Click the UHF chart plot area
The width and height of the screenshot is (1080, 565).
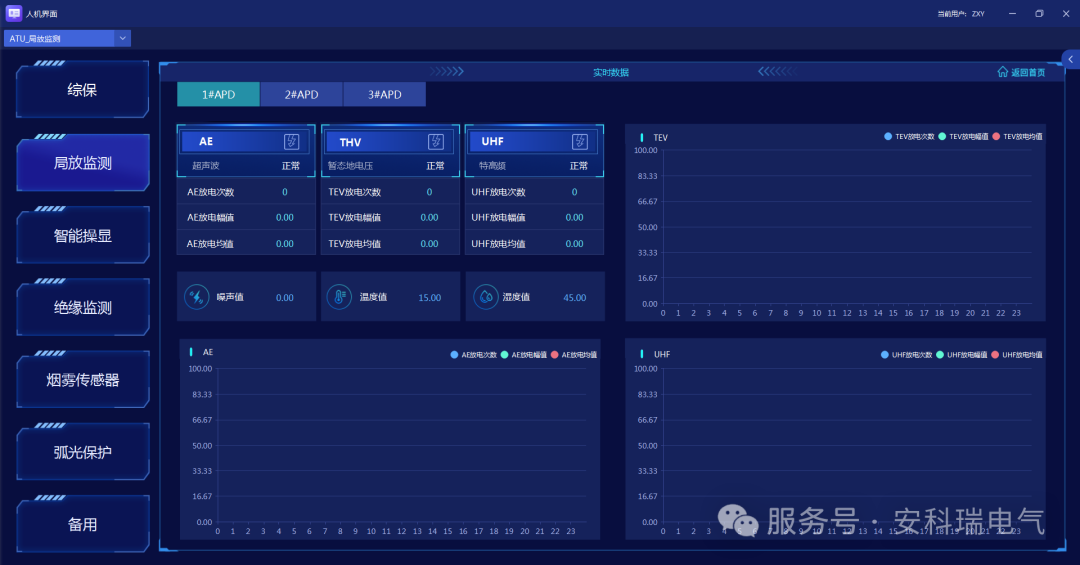coord(847,445)
